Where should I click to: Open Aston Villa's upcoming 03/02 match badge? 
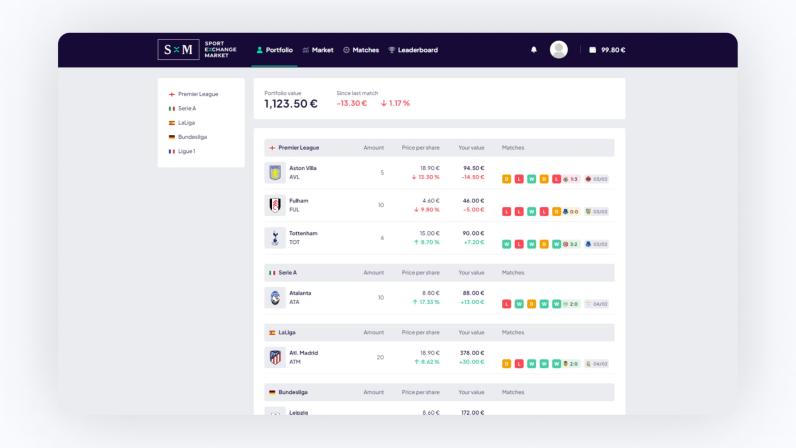tap(596, 179)
